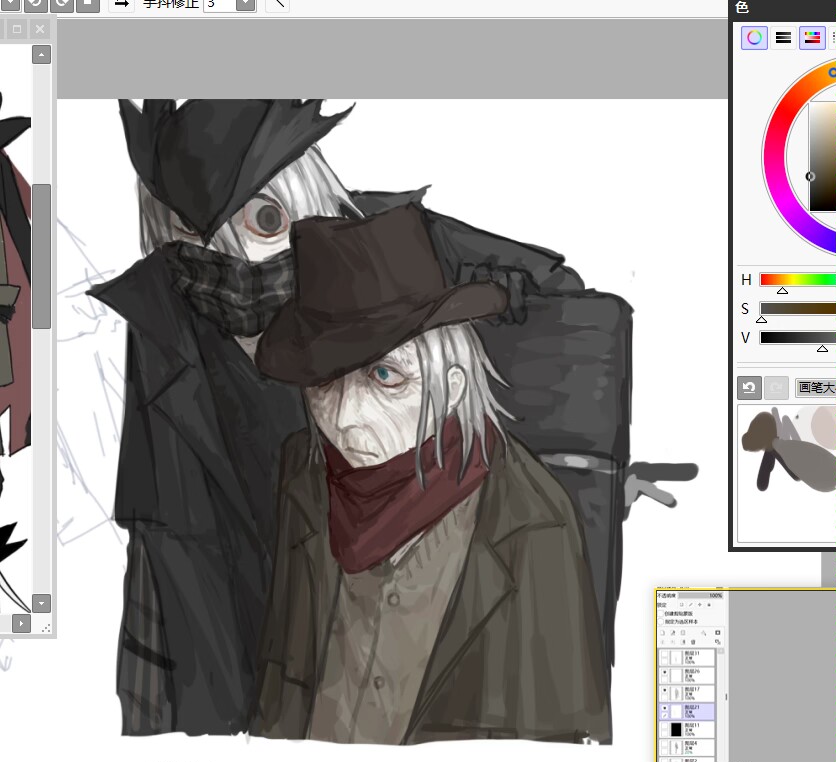Click the scratchpad redo button
836x762 pixels.
pos(776,388)
